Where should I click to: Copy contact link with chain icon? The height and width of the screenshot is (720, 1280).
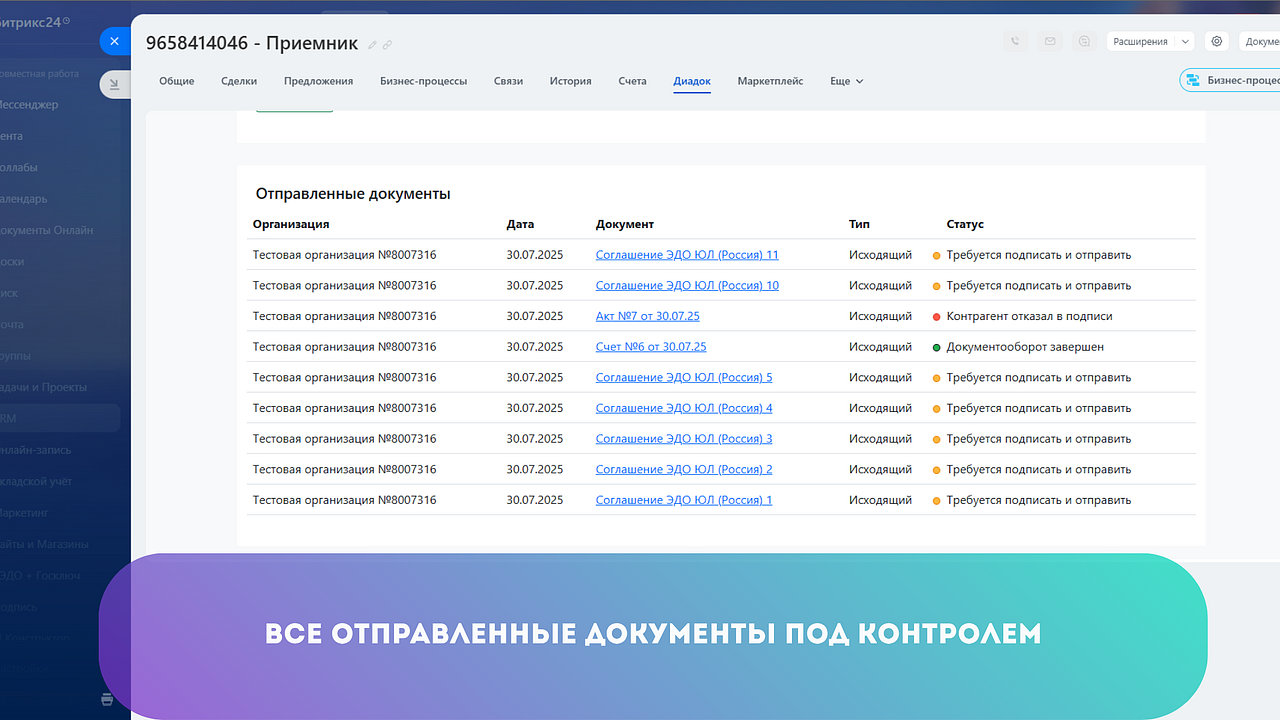click(388, 45)
